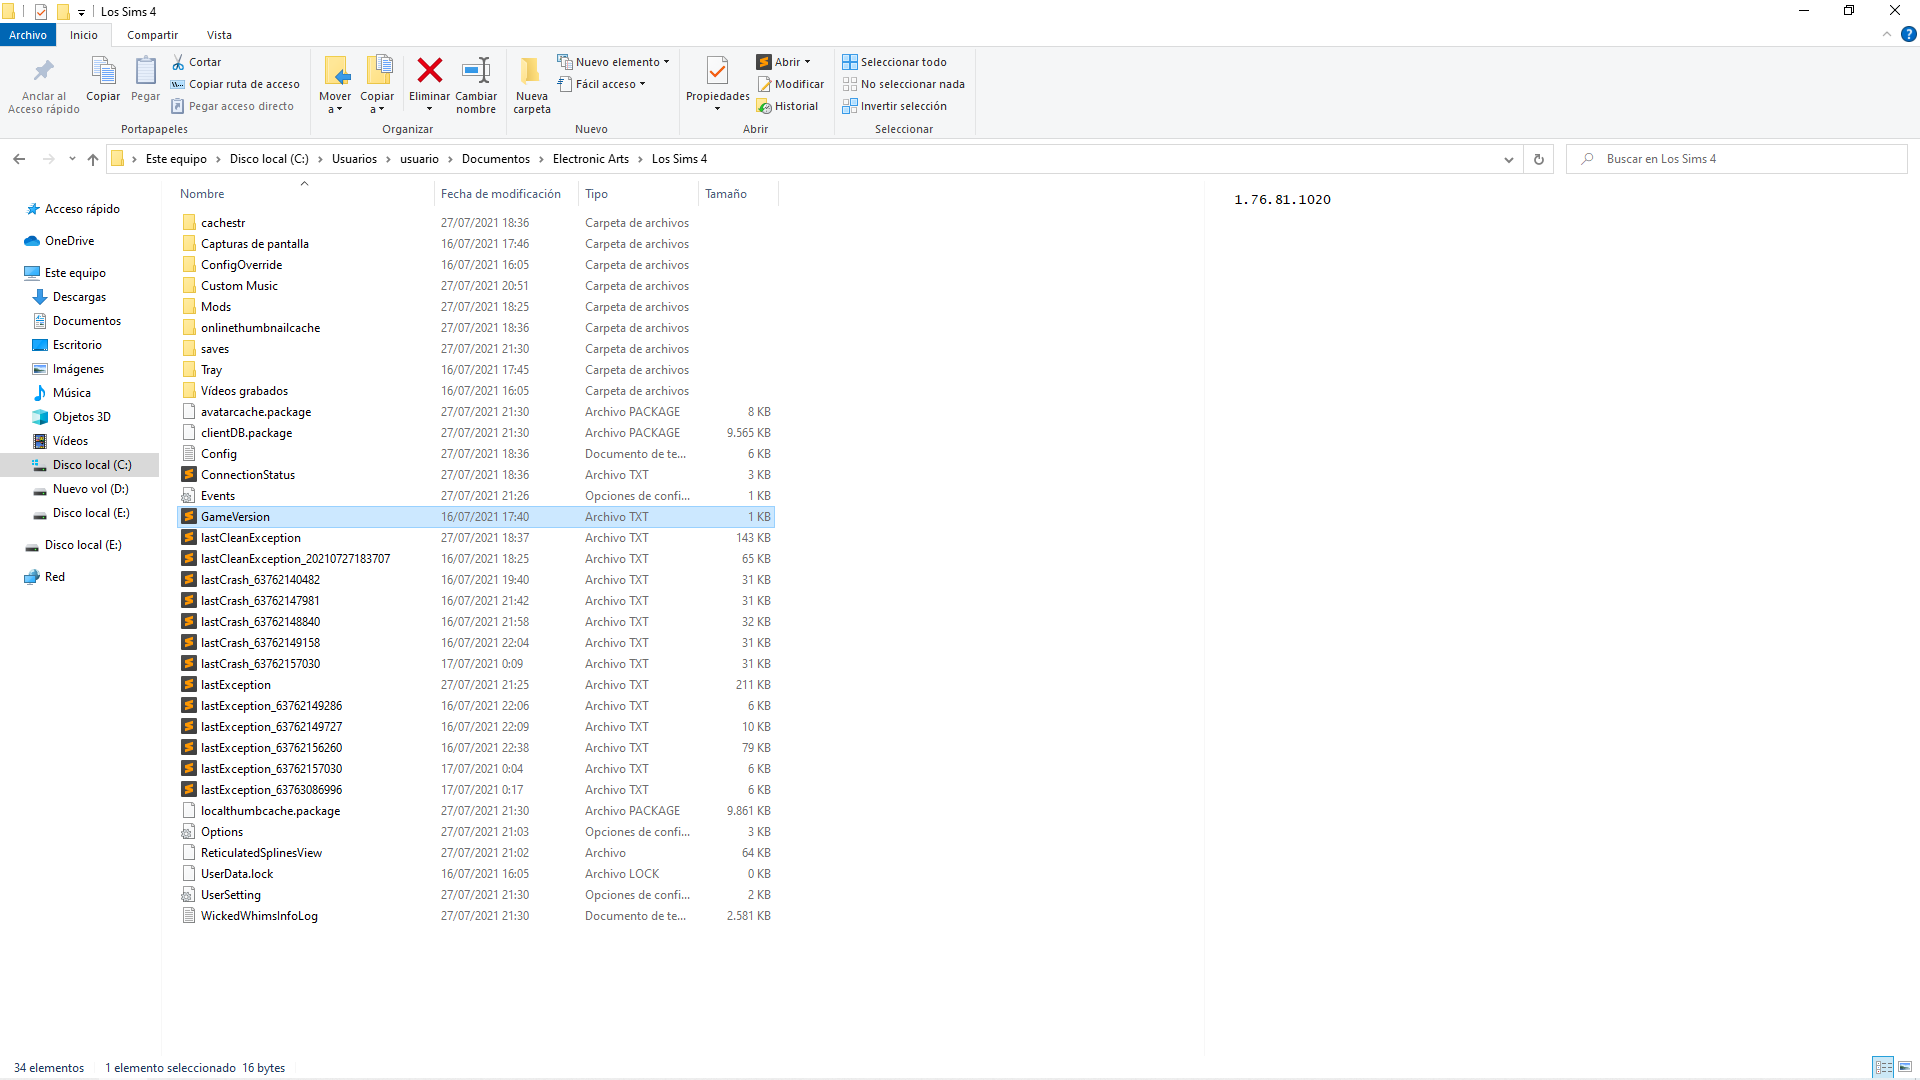Go up one folder level
Viewport: 1920px width, 1080px height.
[x=93, y=159]
